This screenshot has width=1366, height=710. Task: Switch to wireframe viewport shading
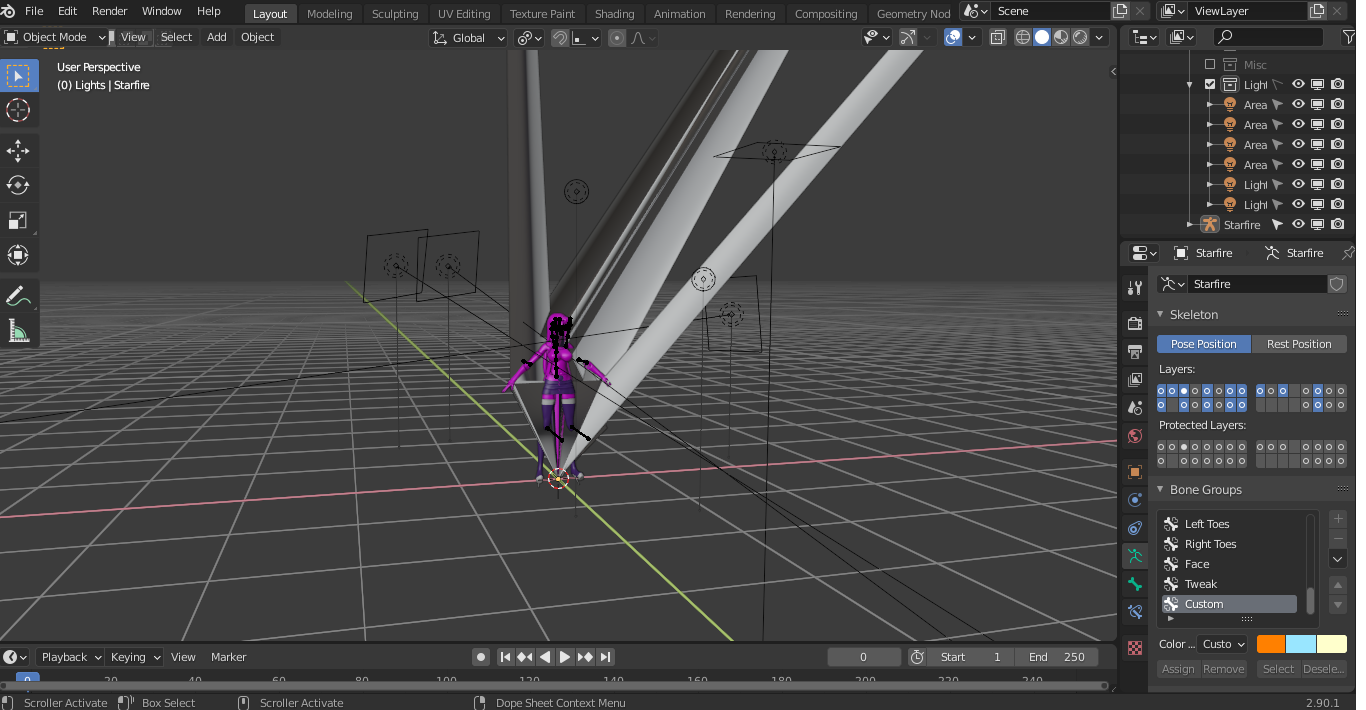coord(1023,37)
